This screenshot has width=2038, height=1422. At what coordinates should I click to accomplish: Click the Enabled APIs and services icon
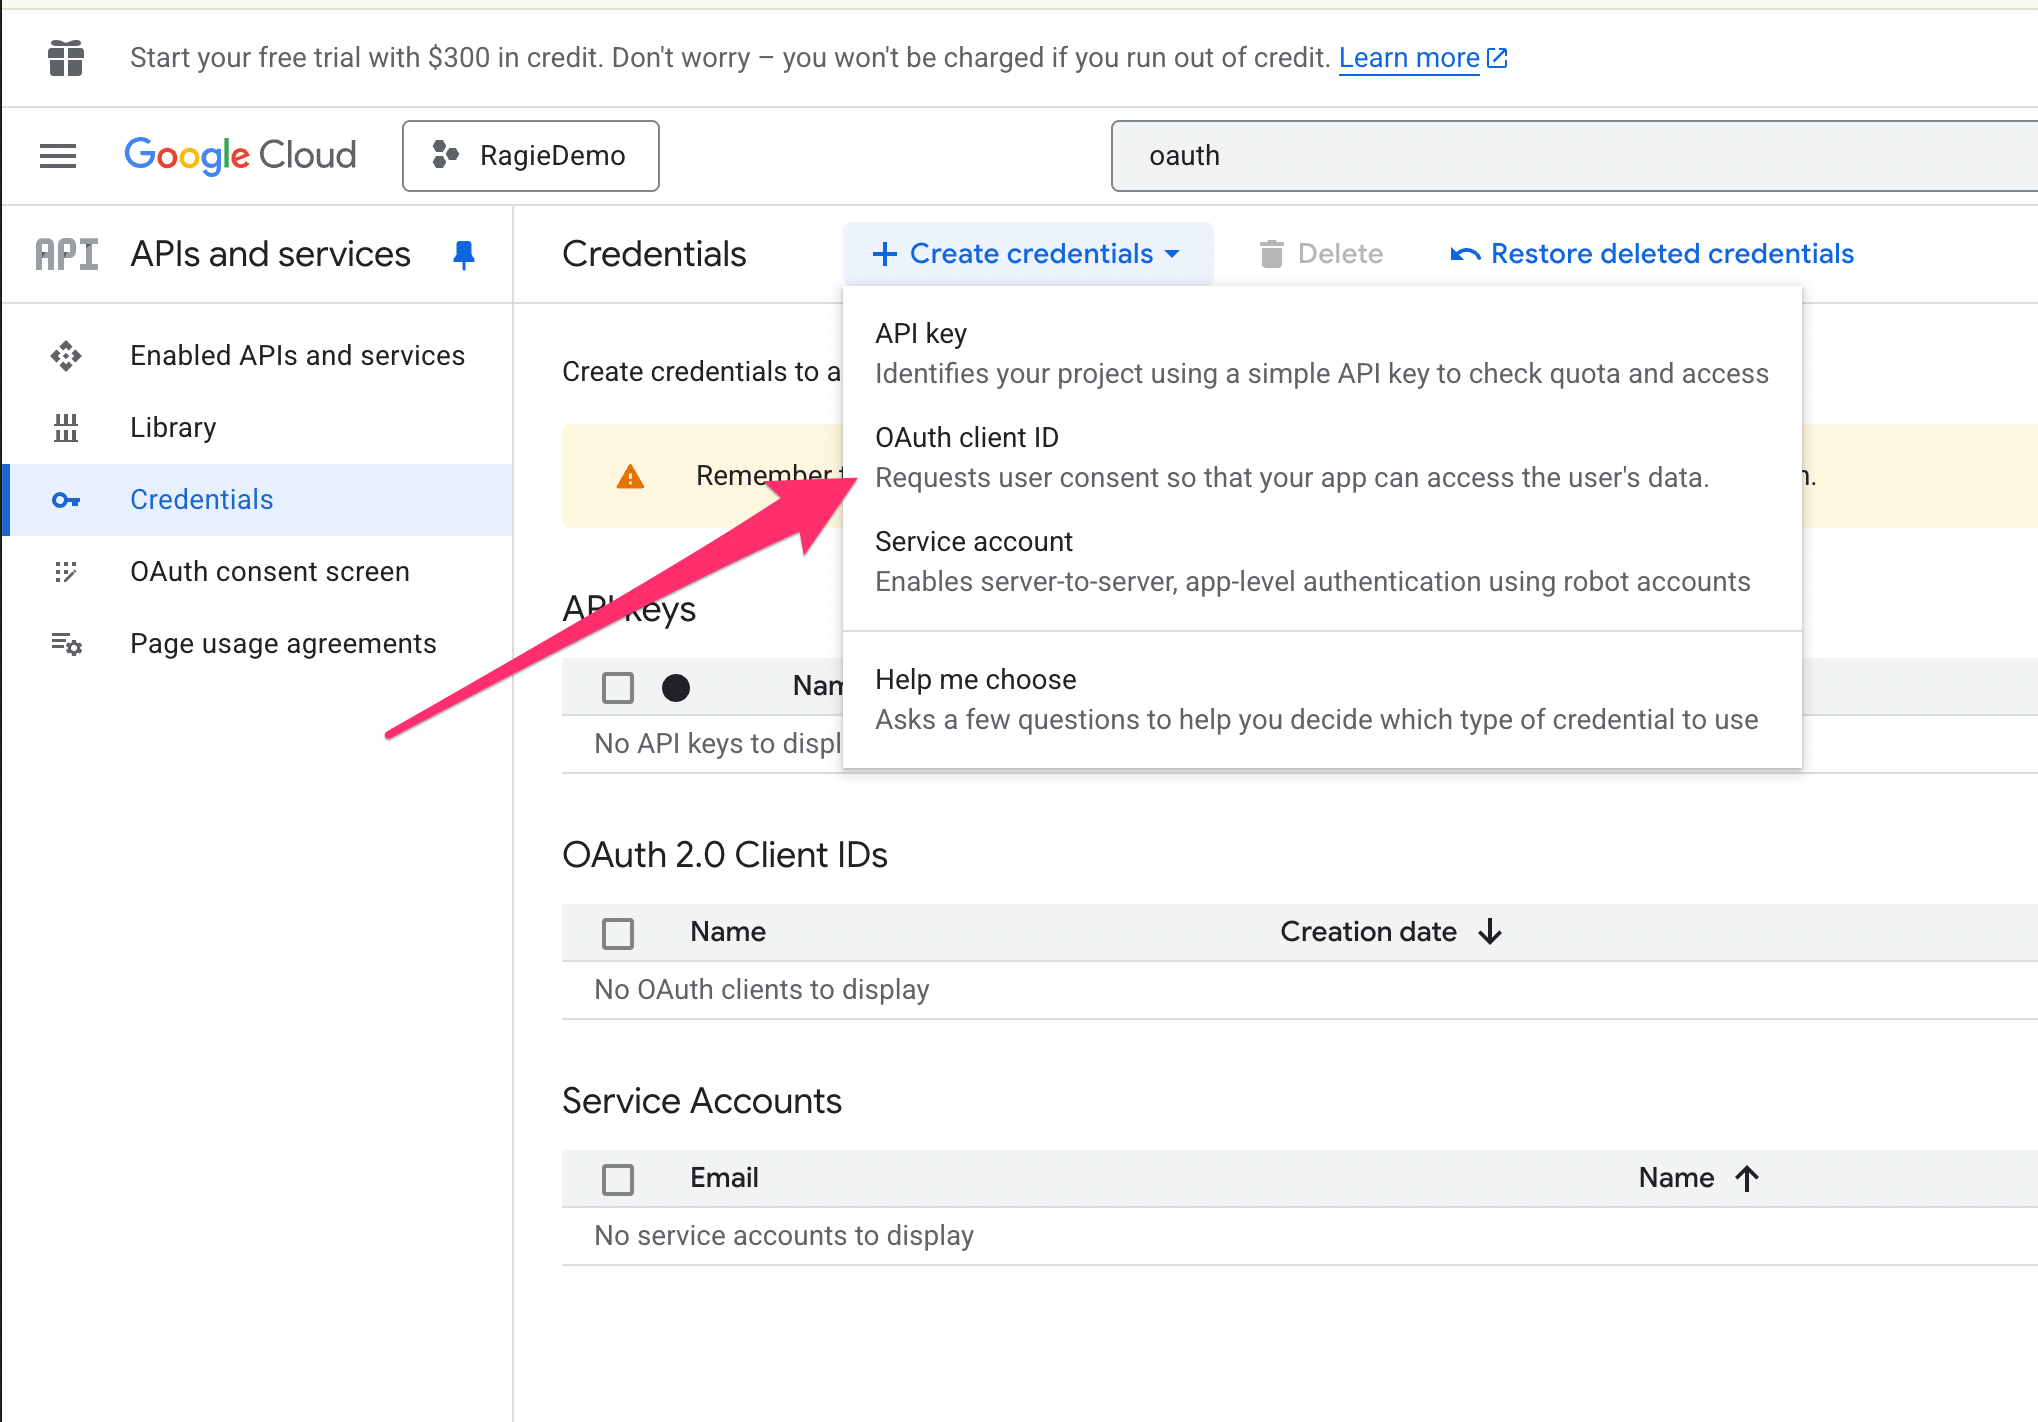click(66, 356)
